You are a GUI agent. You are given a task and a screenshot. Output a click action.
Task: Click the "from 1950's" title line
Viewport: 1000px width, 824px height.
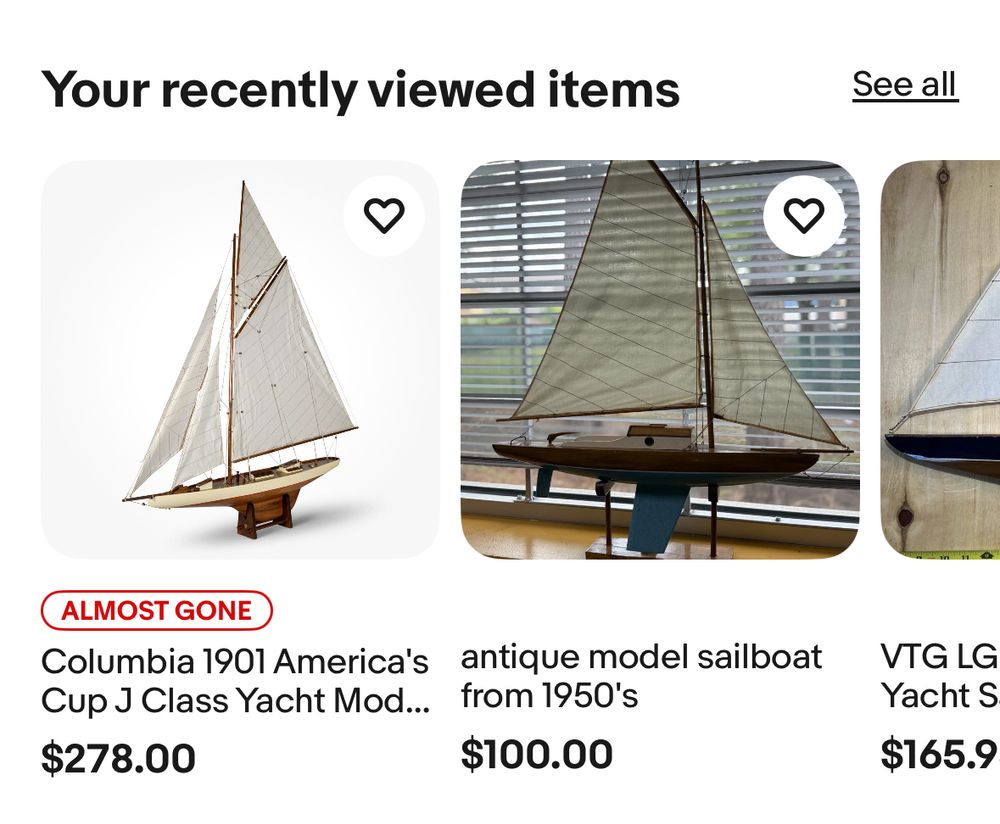coord(549,696)
